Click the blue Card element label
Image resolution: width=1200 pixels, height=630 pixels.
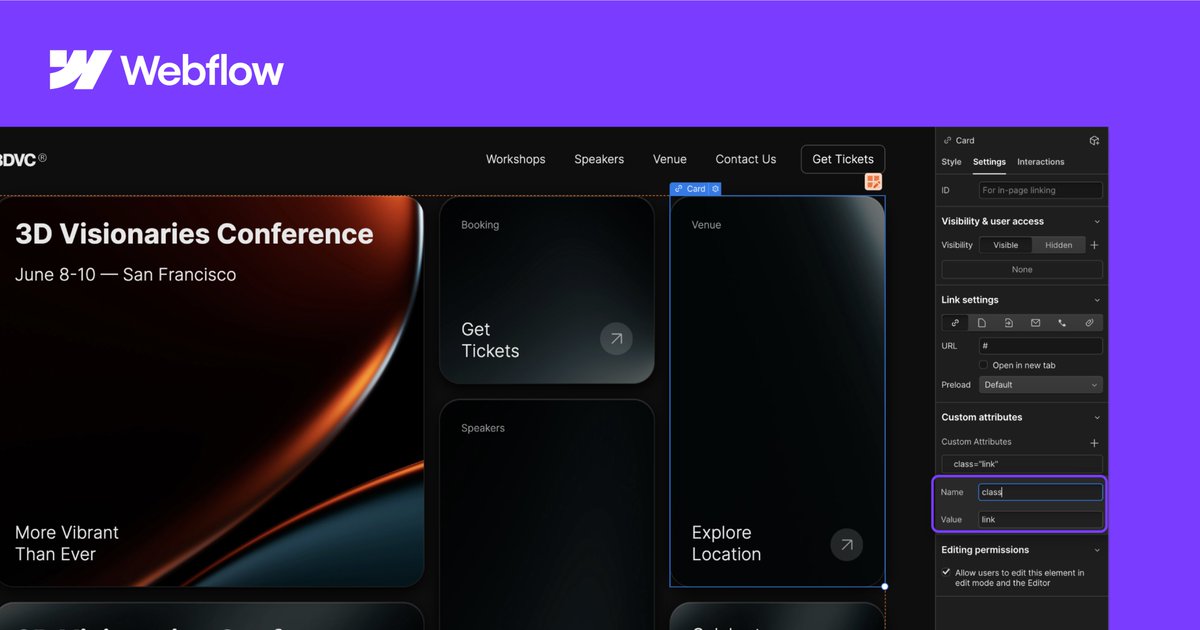click(690, 189)
